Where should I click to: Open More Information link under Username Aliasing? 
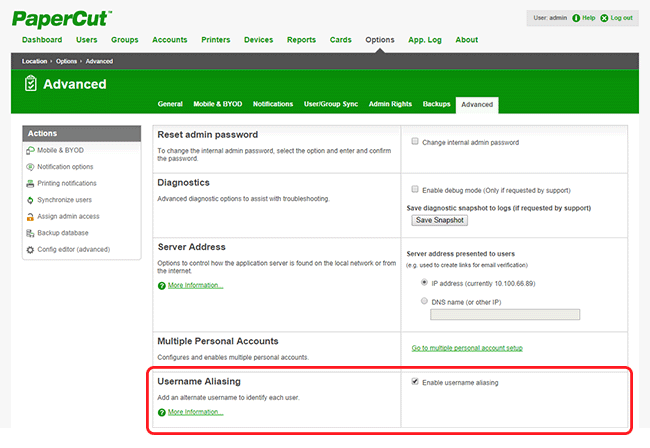point(195,412)
